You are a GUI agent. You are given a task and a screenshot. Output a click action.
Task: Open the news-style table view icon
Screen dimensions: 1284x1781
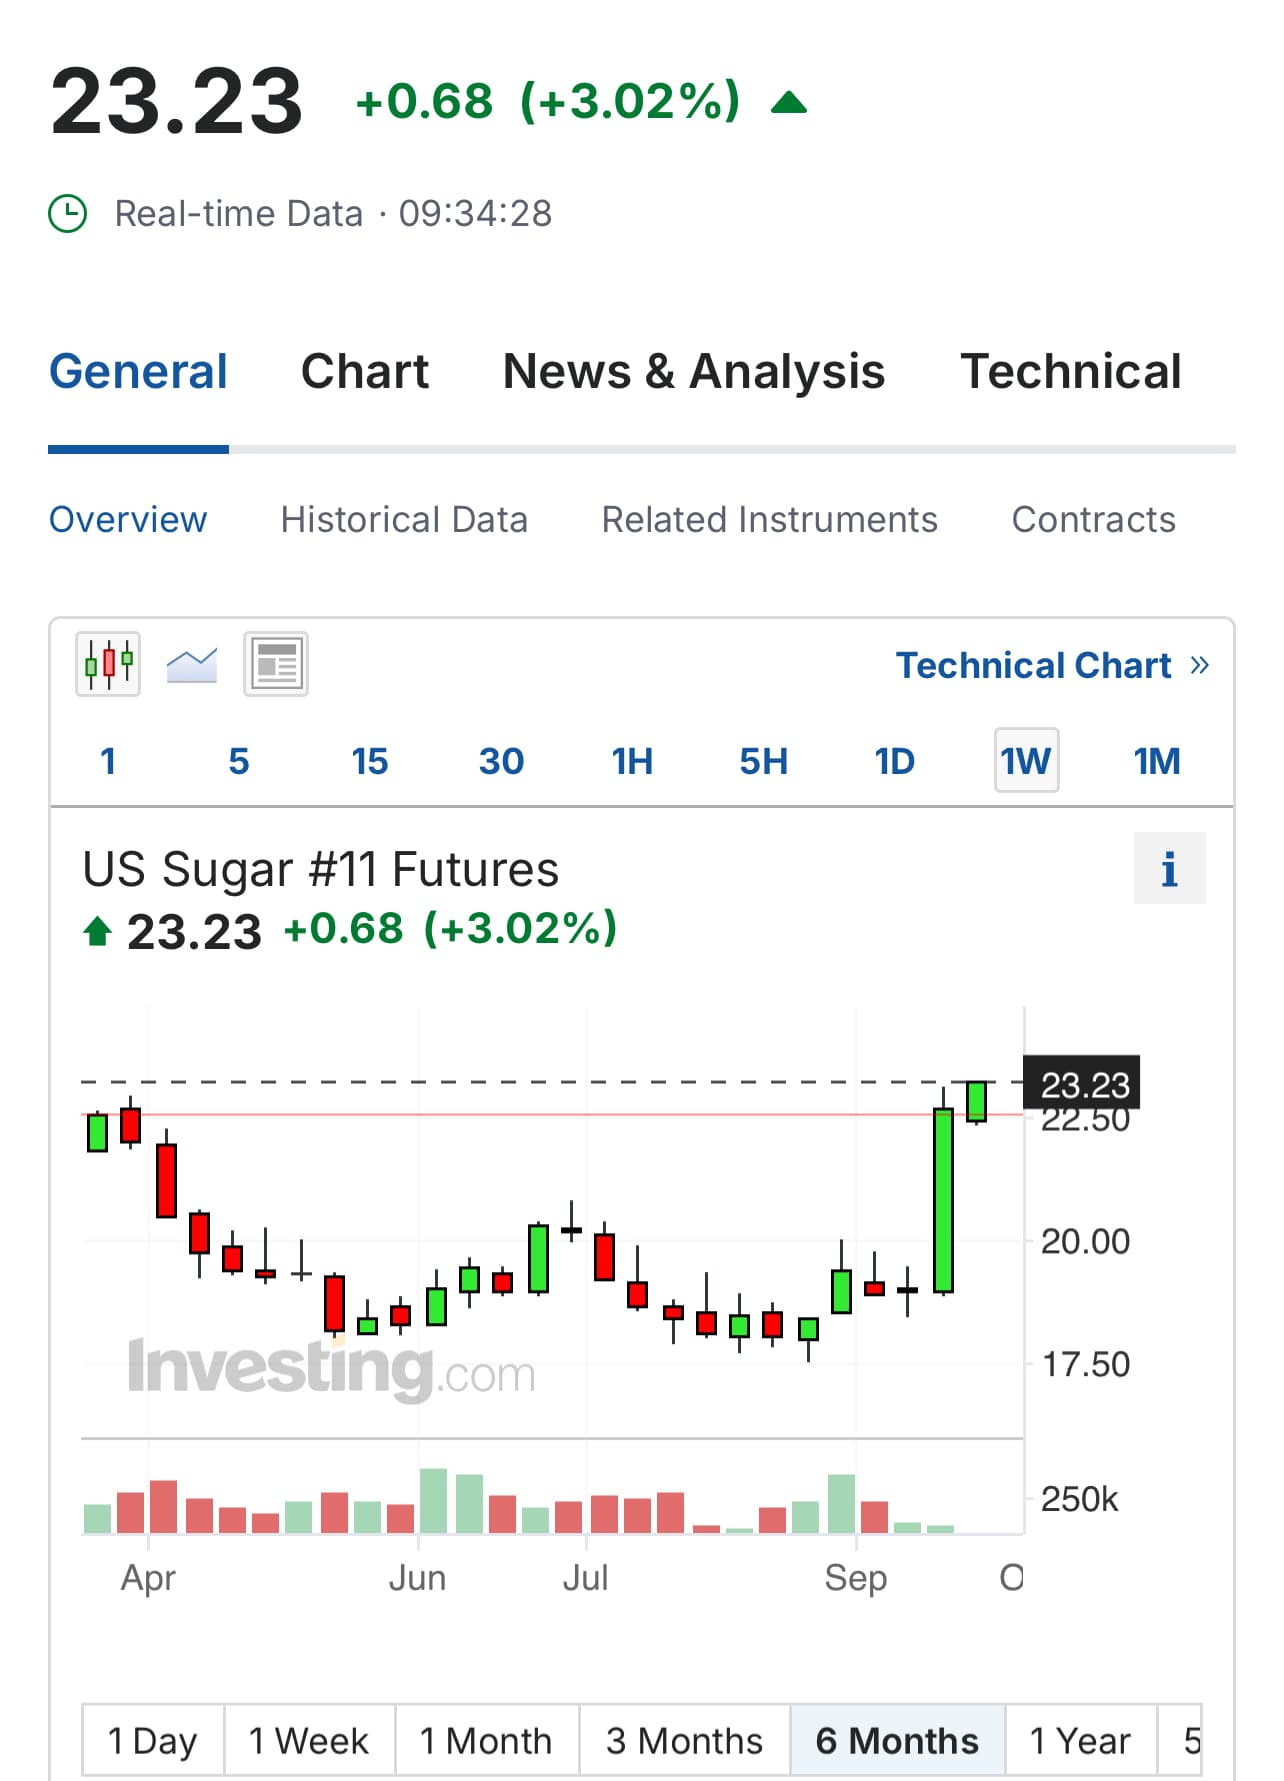(276, 664)
